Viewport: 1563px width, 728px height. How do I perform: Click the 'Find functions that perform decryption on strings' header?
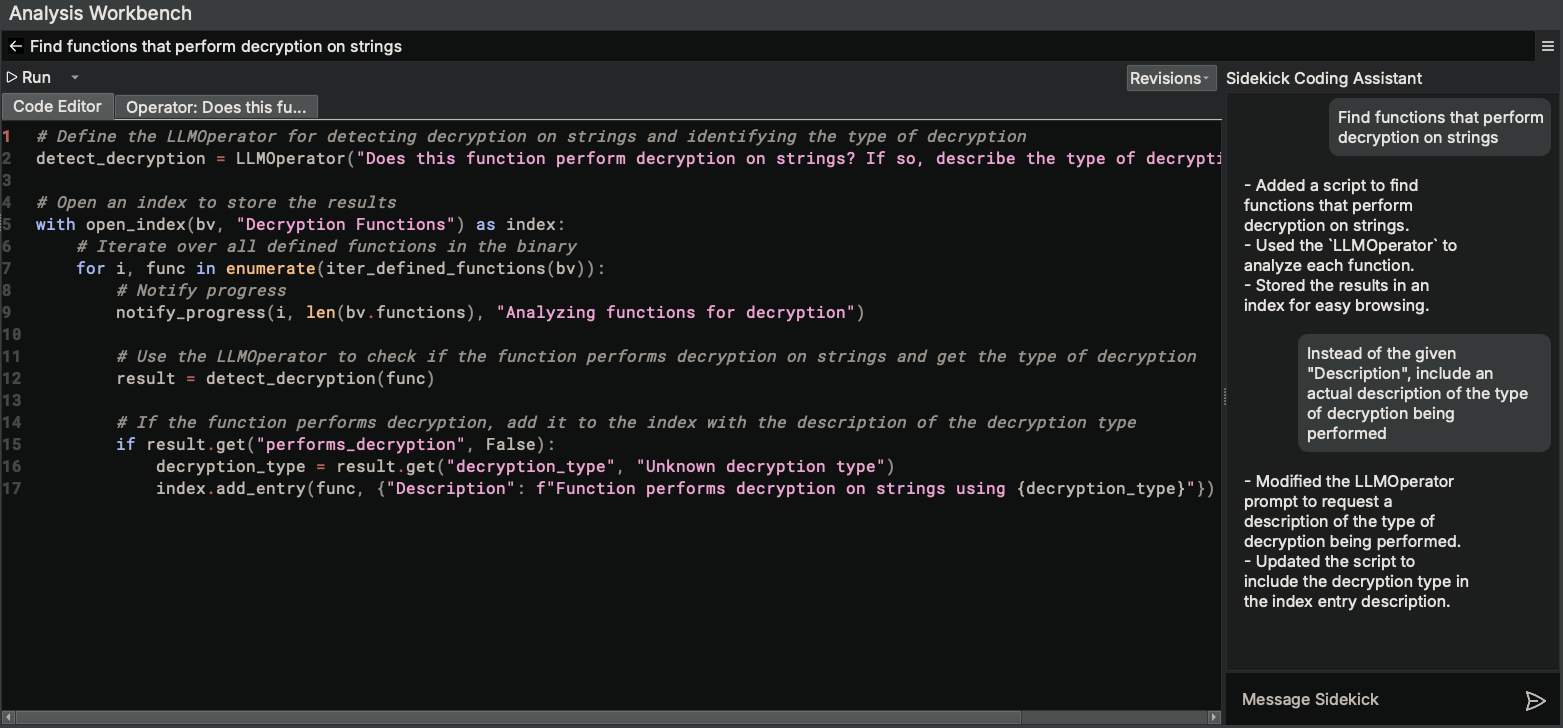216,46
